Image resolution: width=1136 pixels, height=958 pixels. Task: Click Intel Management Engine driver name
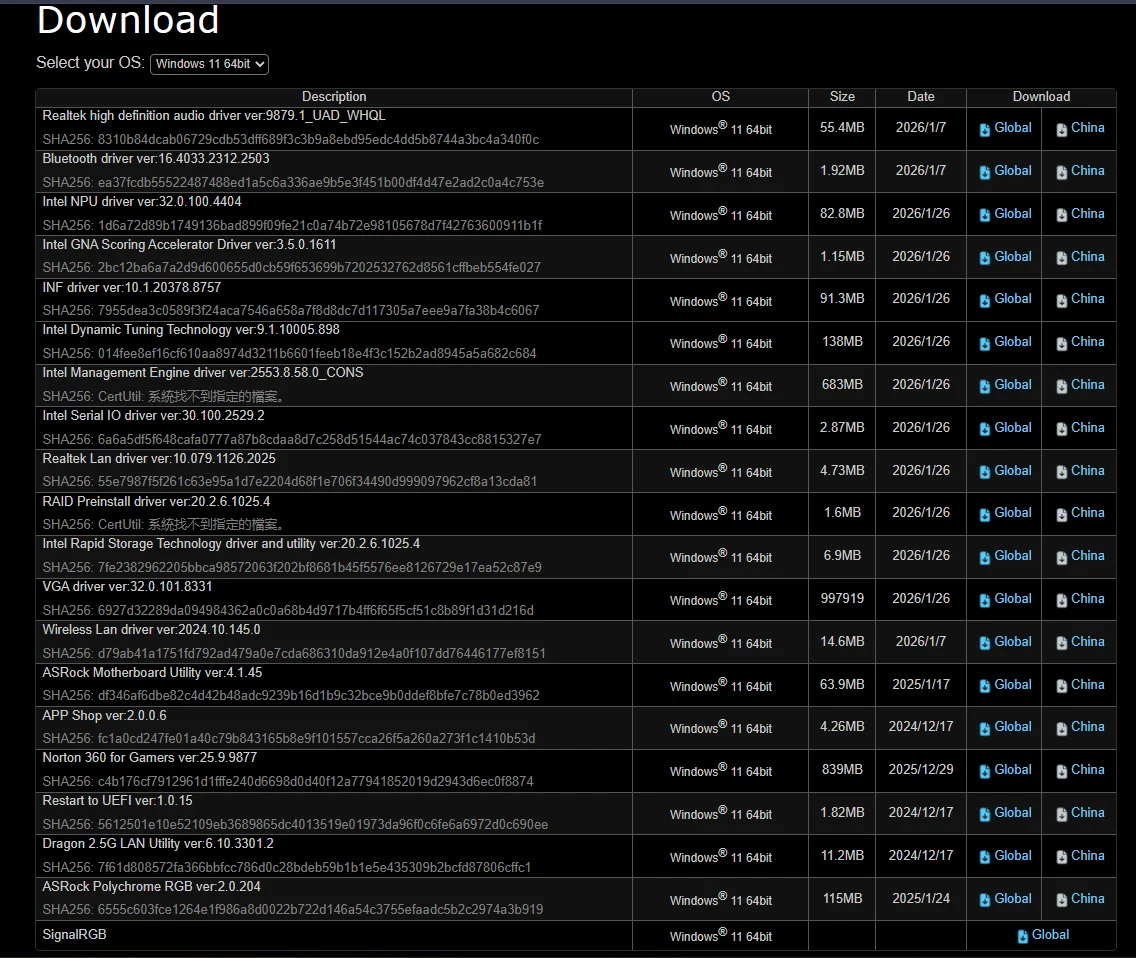coord(203,372)
